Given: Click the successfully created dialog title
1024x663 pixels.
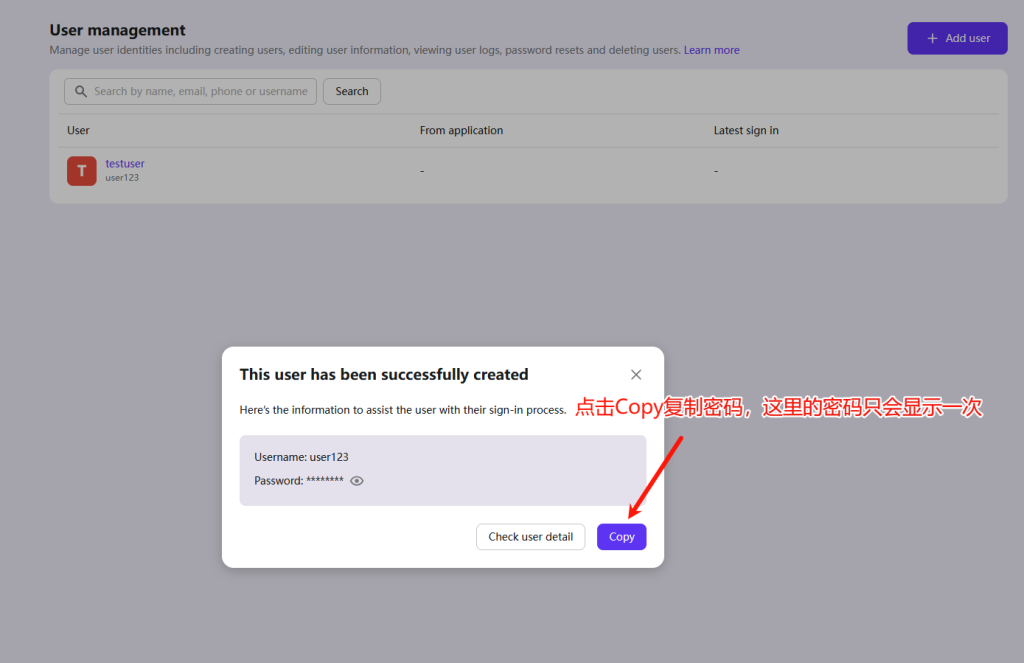Looking at the screenshot, I should tap(384, 375).
